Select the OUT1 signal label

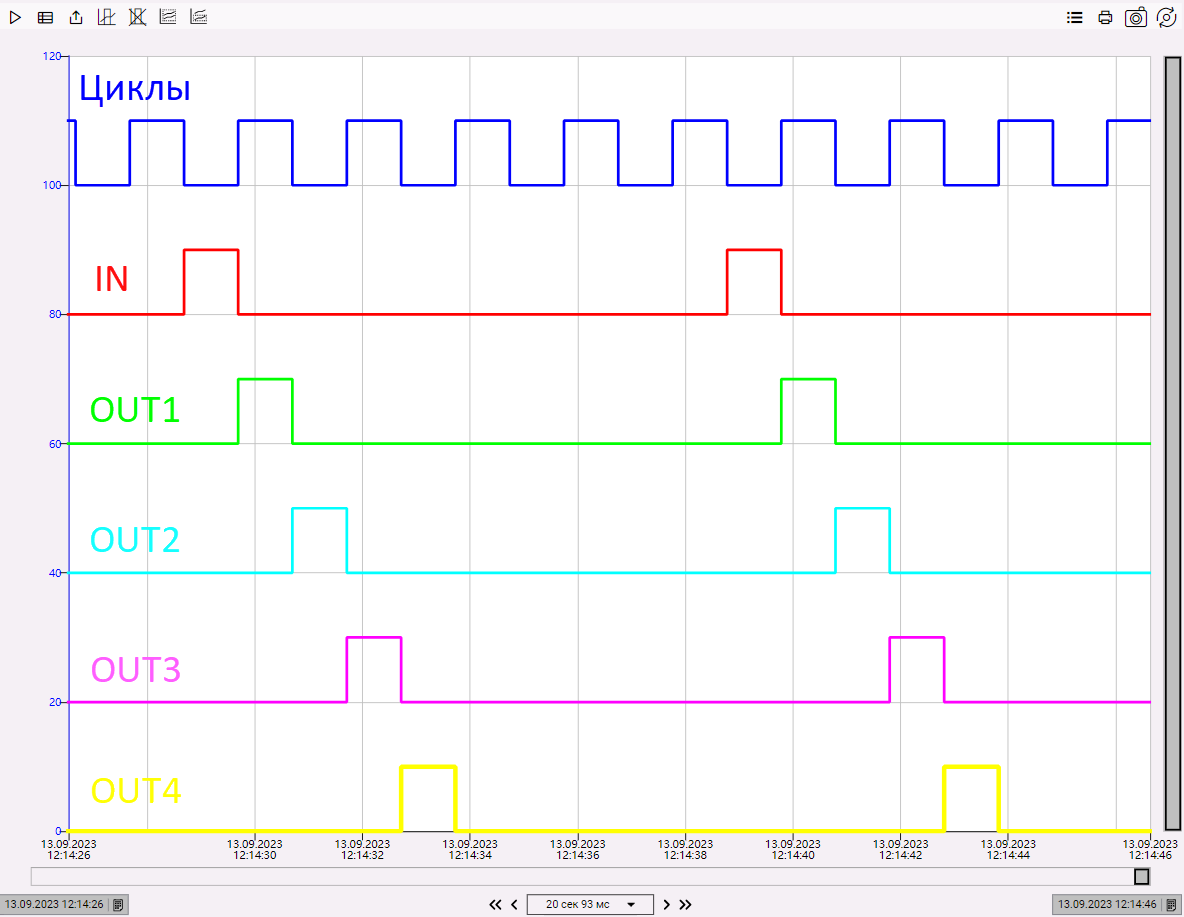134,409
